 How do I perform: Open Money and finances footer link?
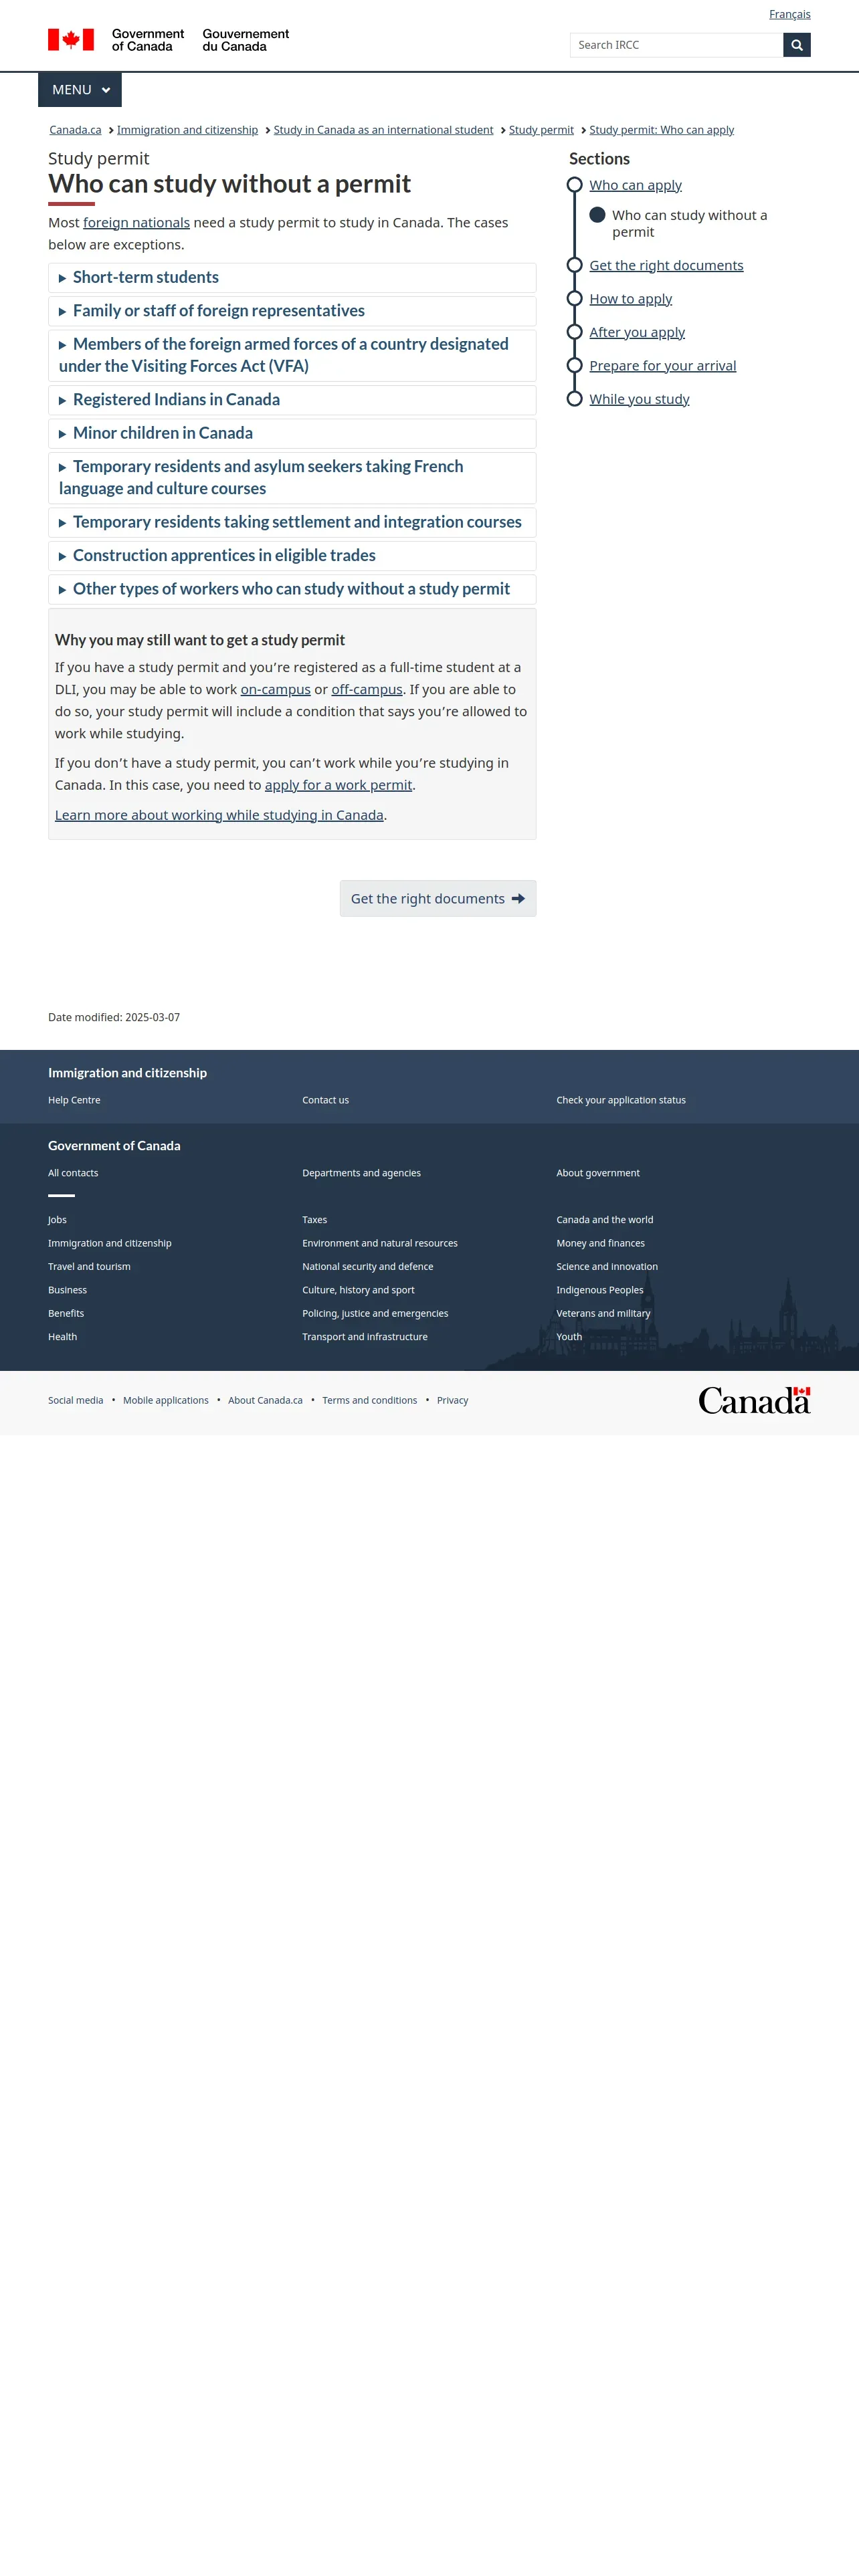point(600,1244)
